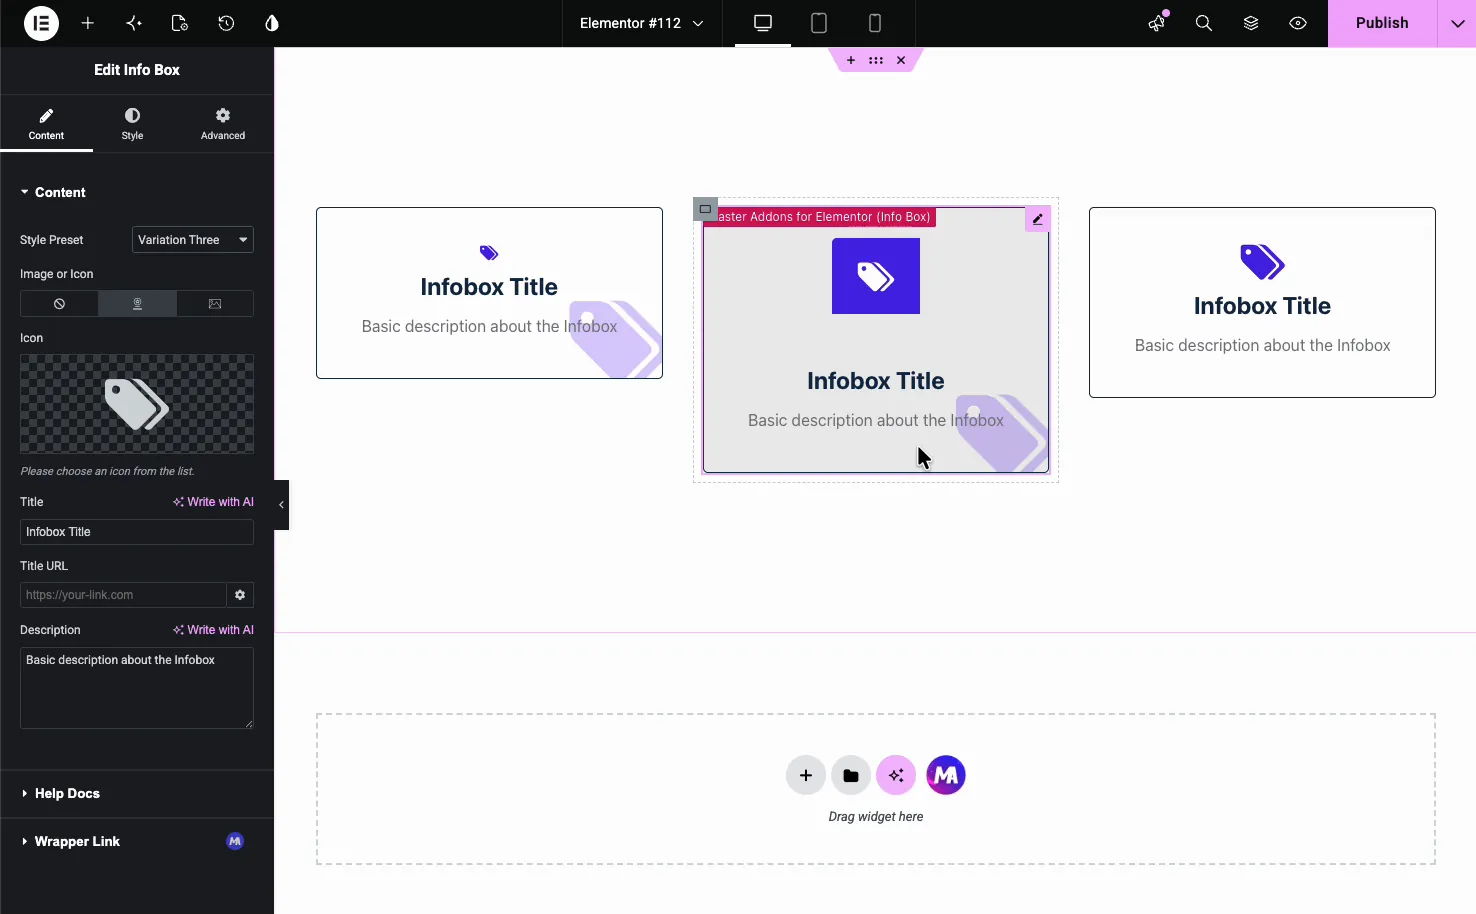
Task: Select the left Infobox Title heading
Action: coord(489,287)
